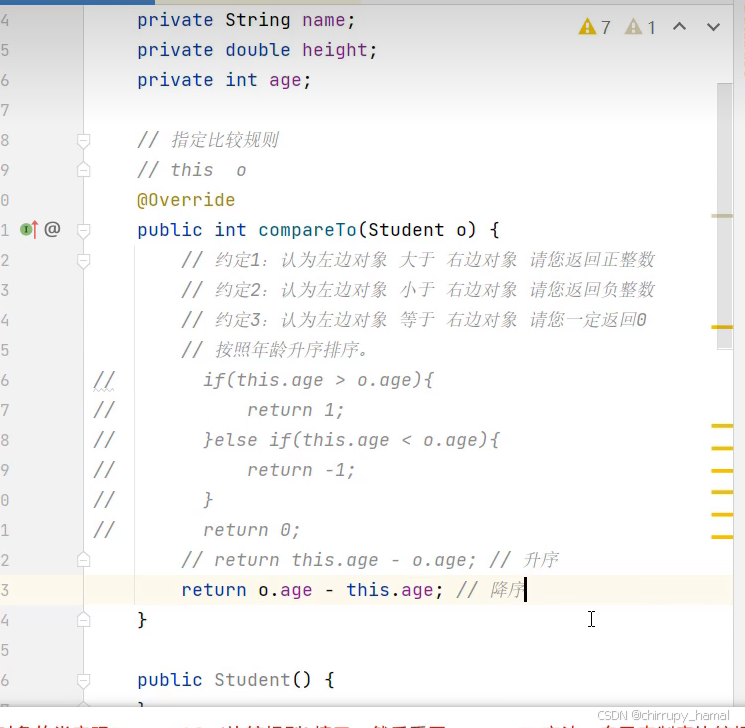This screenshot has height=728, width=745.
Task: Click 'this.age' in the active return statement
Action: (x=390, y=590)
